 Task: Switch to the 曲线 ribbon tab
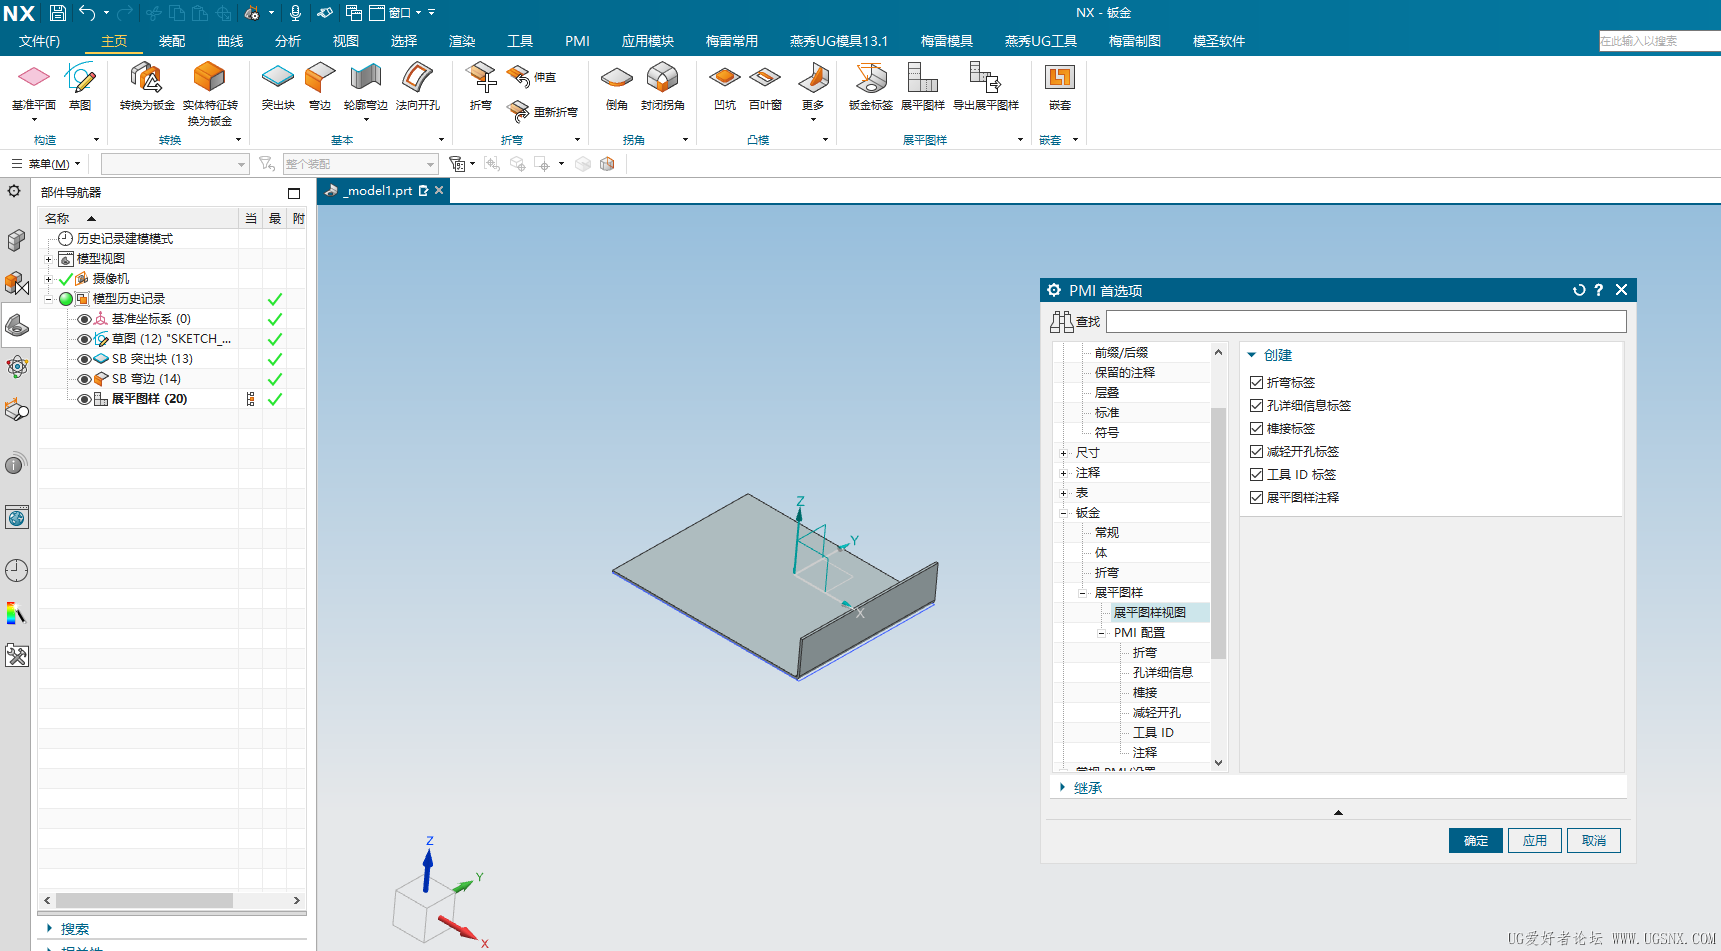pyautogui.click(x=230, y=41)
